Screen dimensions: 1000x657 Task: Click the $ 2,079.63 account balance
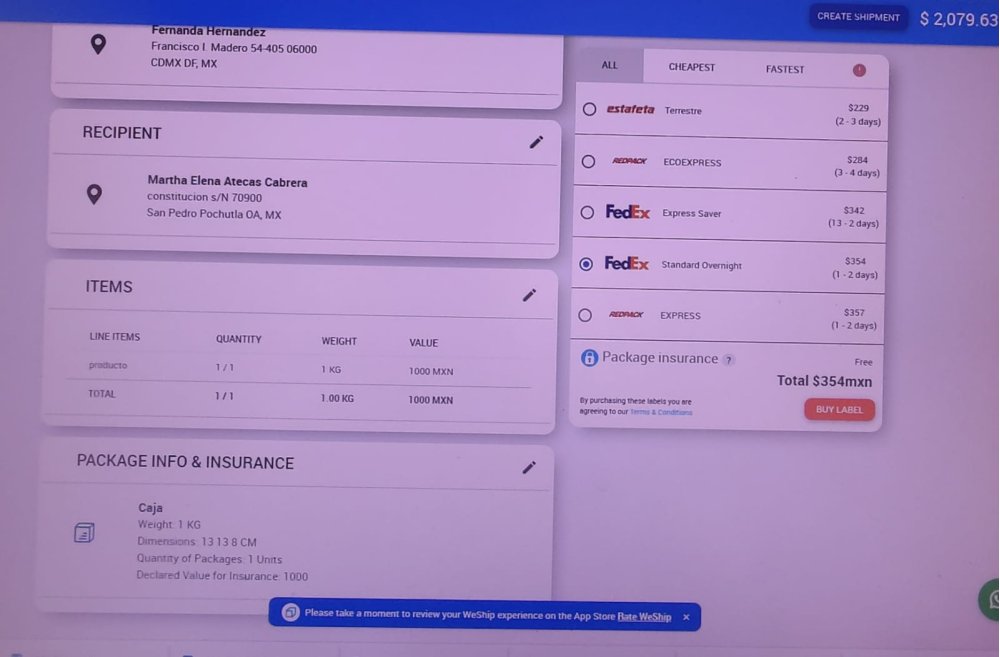tap(959, 19)
